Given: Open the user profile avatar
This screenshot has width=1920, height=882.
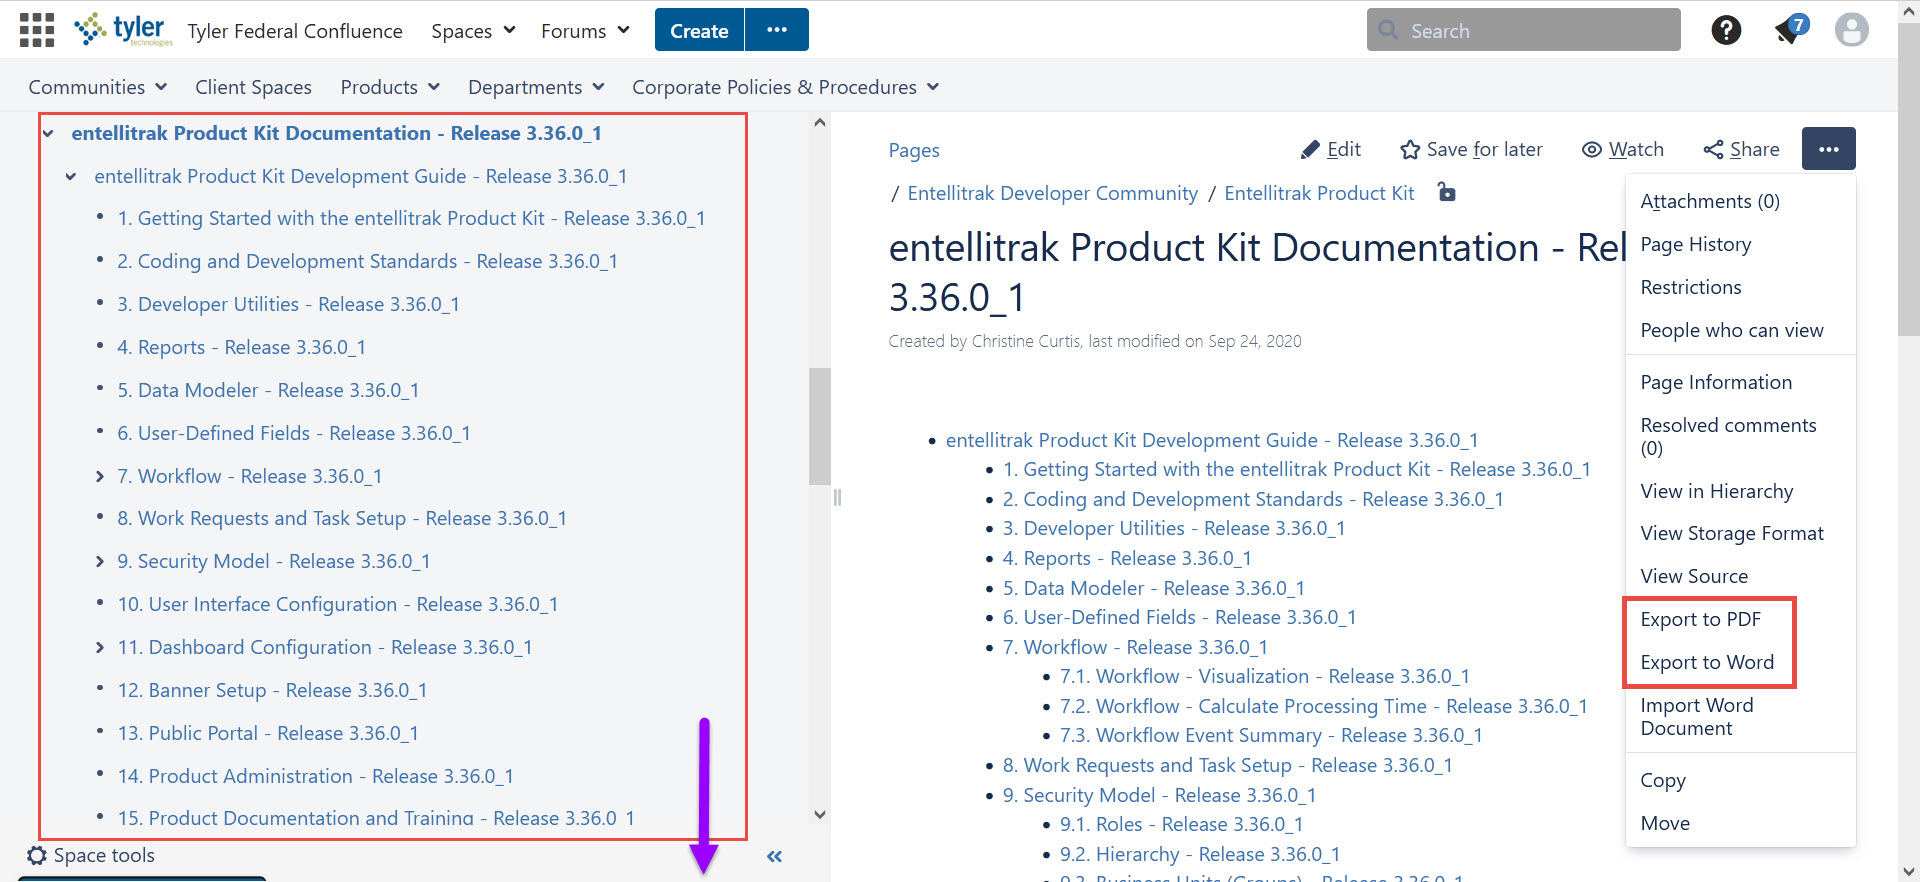Looking at the screenshot, I should [1851, 30].
